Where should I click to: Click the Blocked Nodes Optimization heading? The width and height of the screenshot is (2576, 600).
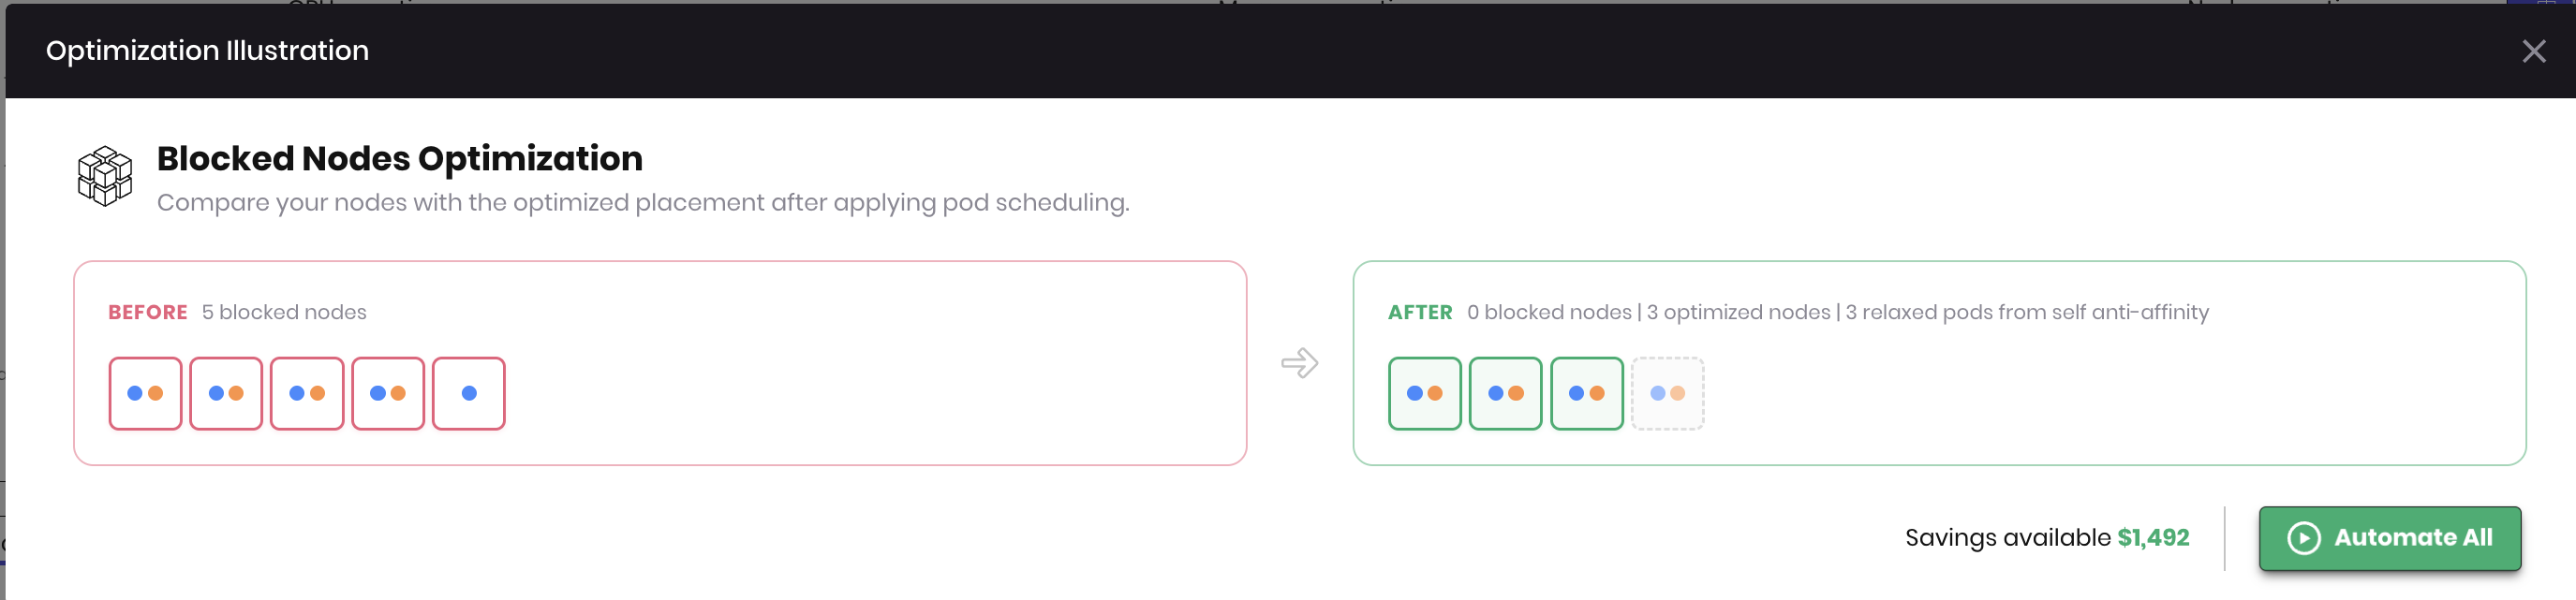click(400, 158)
